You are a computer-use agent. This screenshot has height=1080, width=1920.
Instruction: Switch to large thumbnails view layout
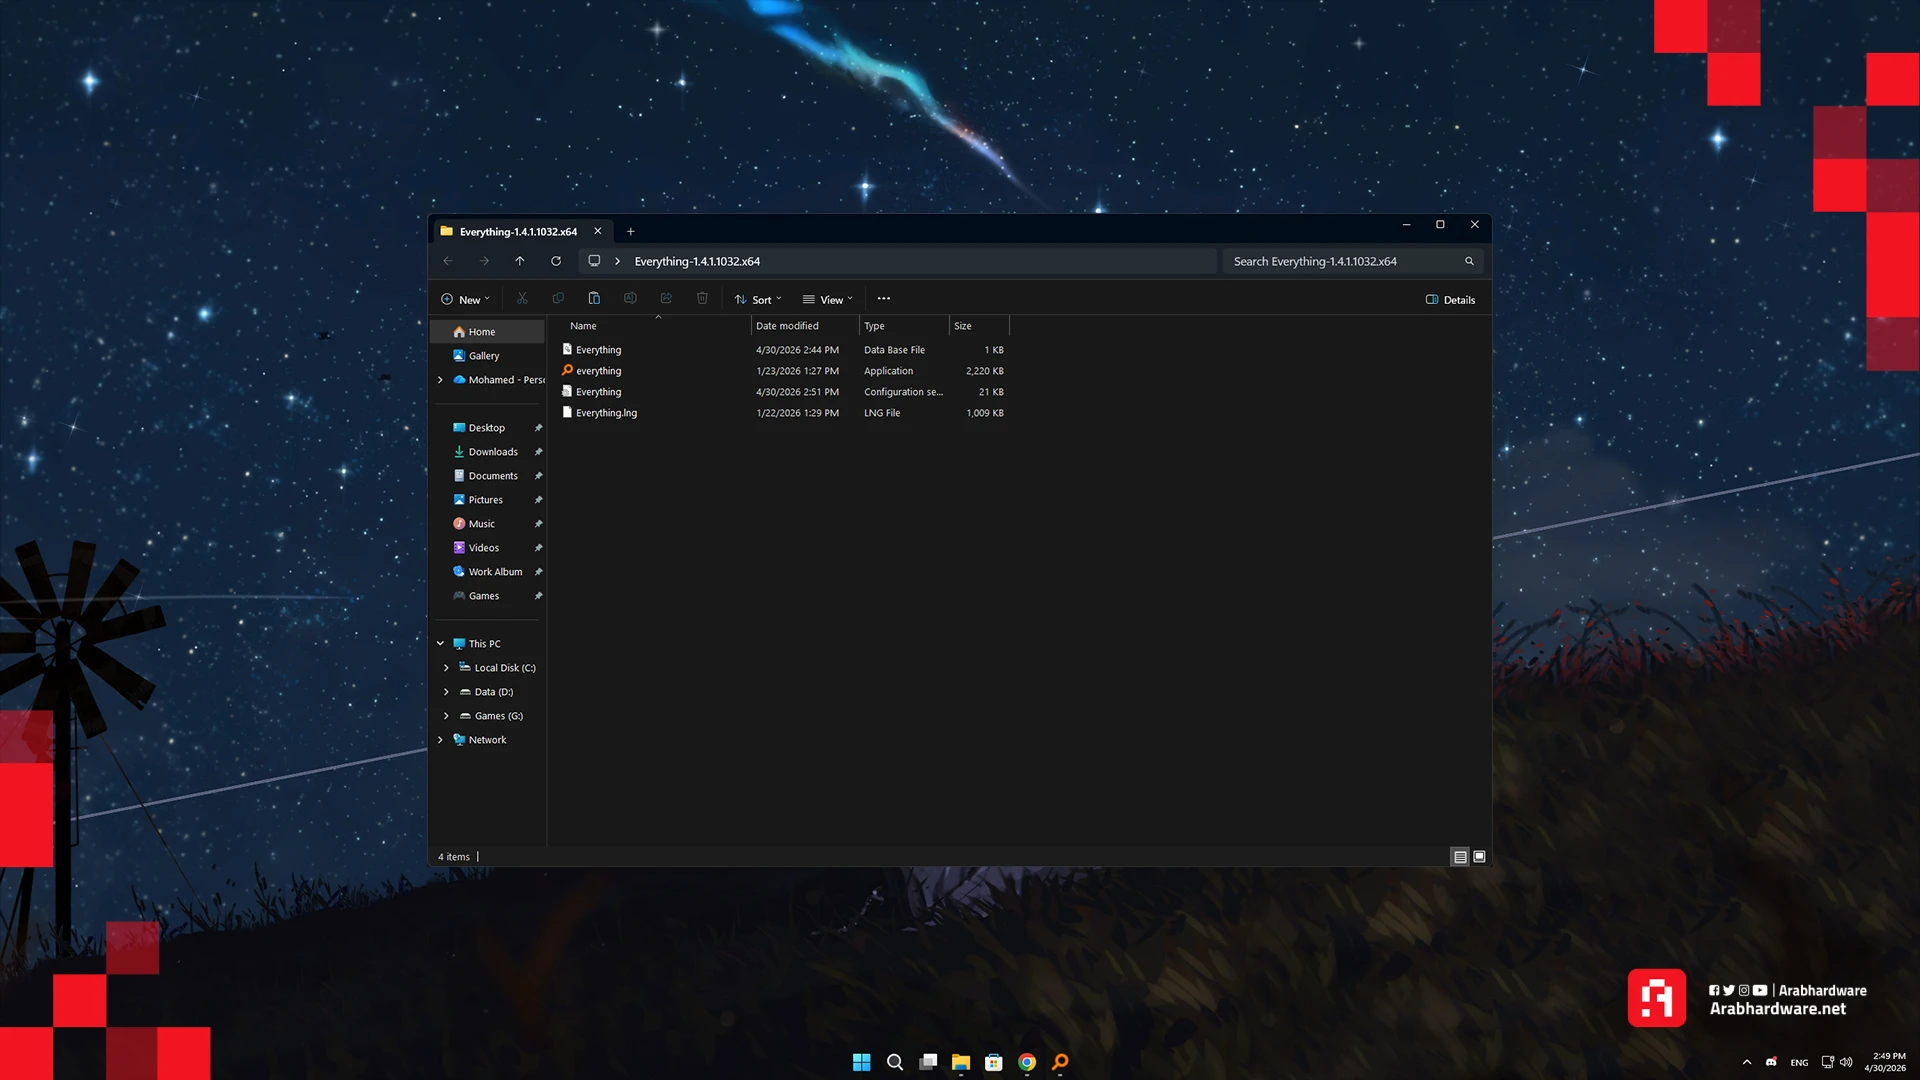tap(1480, 857)
